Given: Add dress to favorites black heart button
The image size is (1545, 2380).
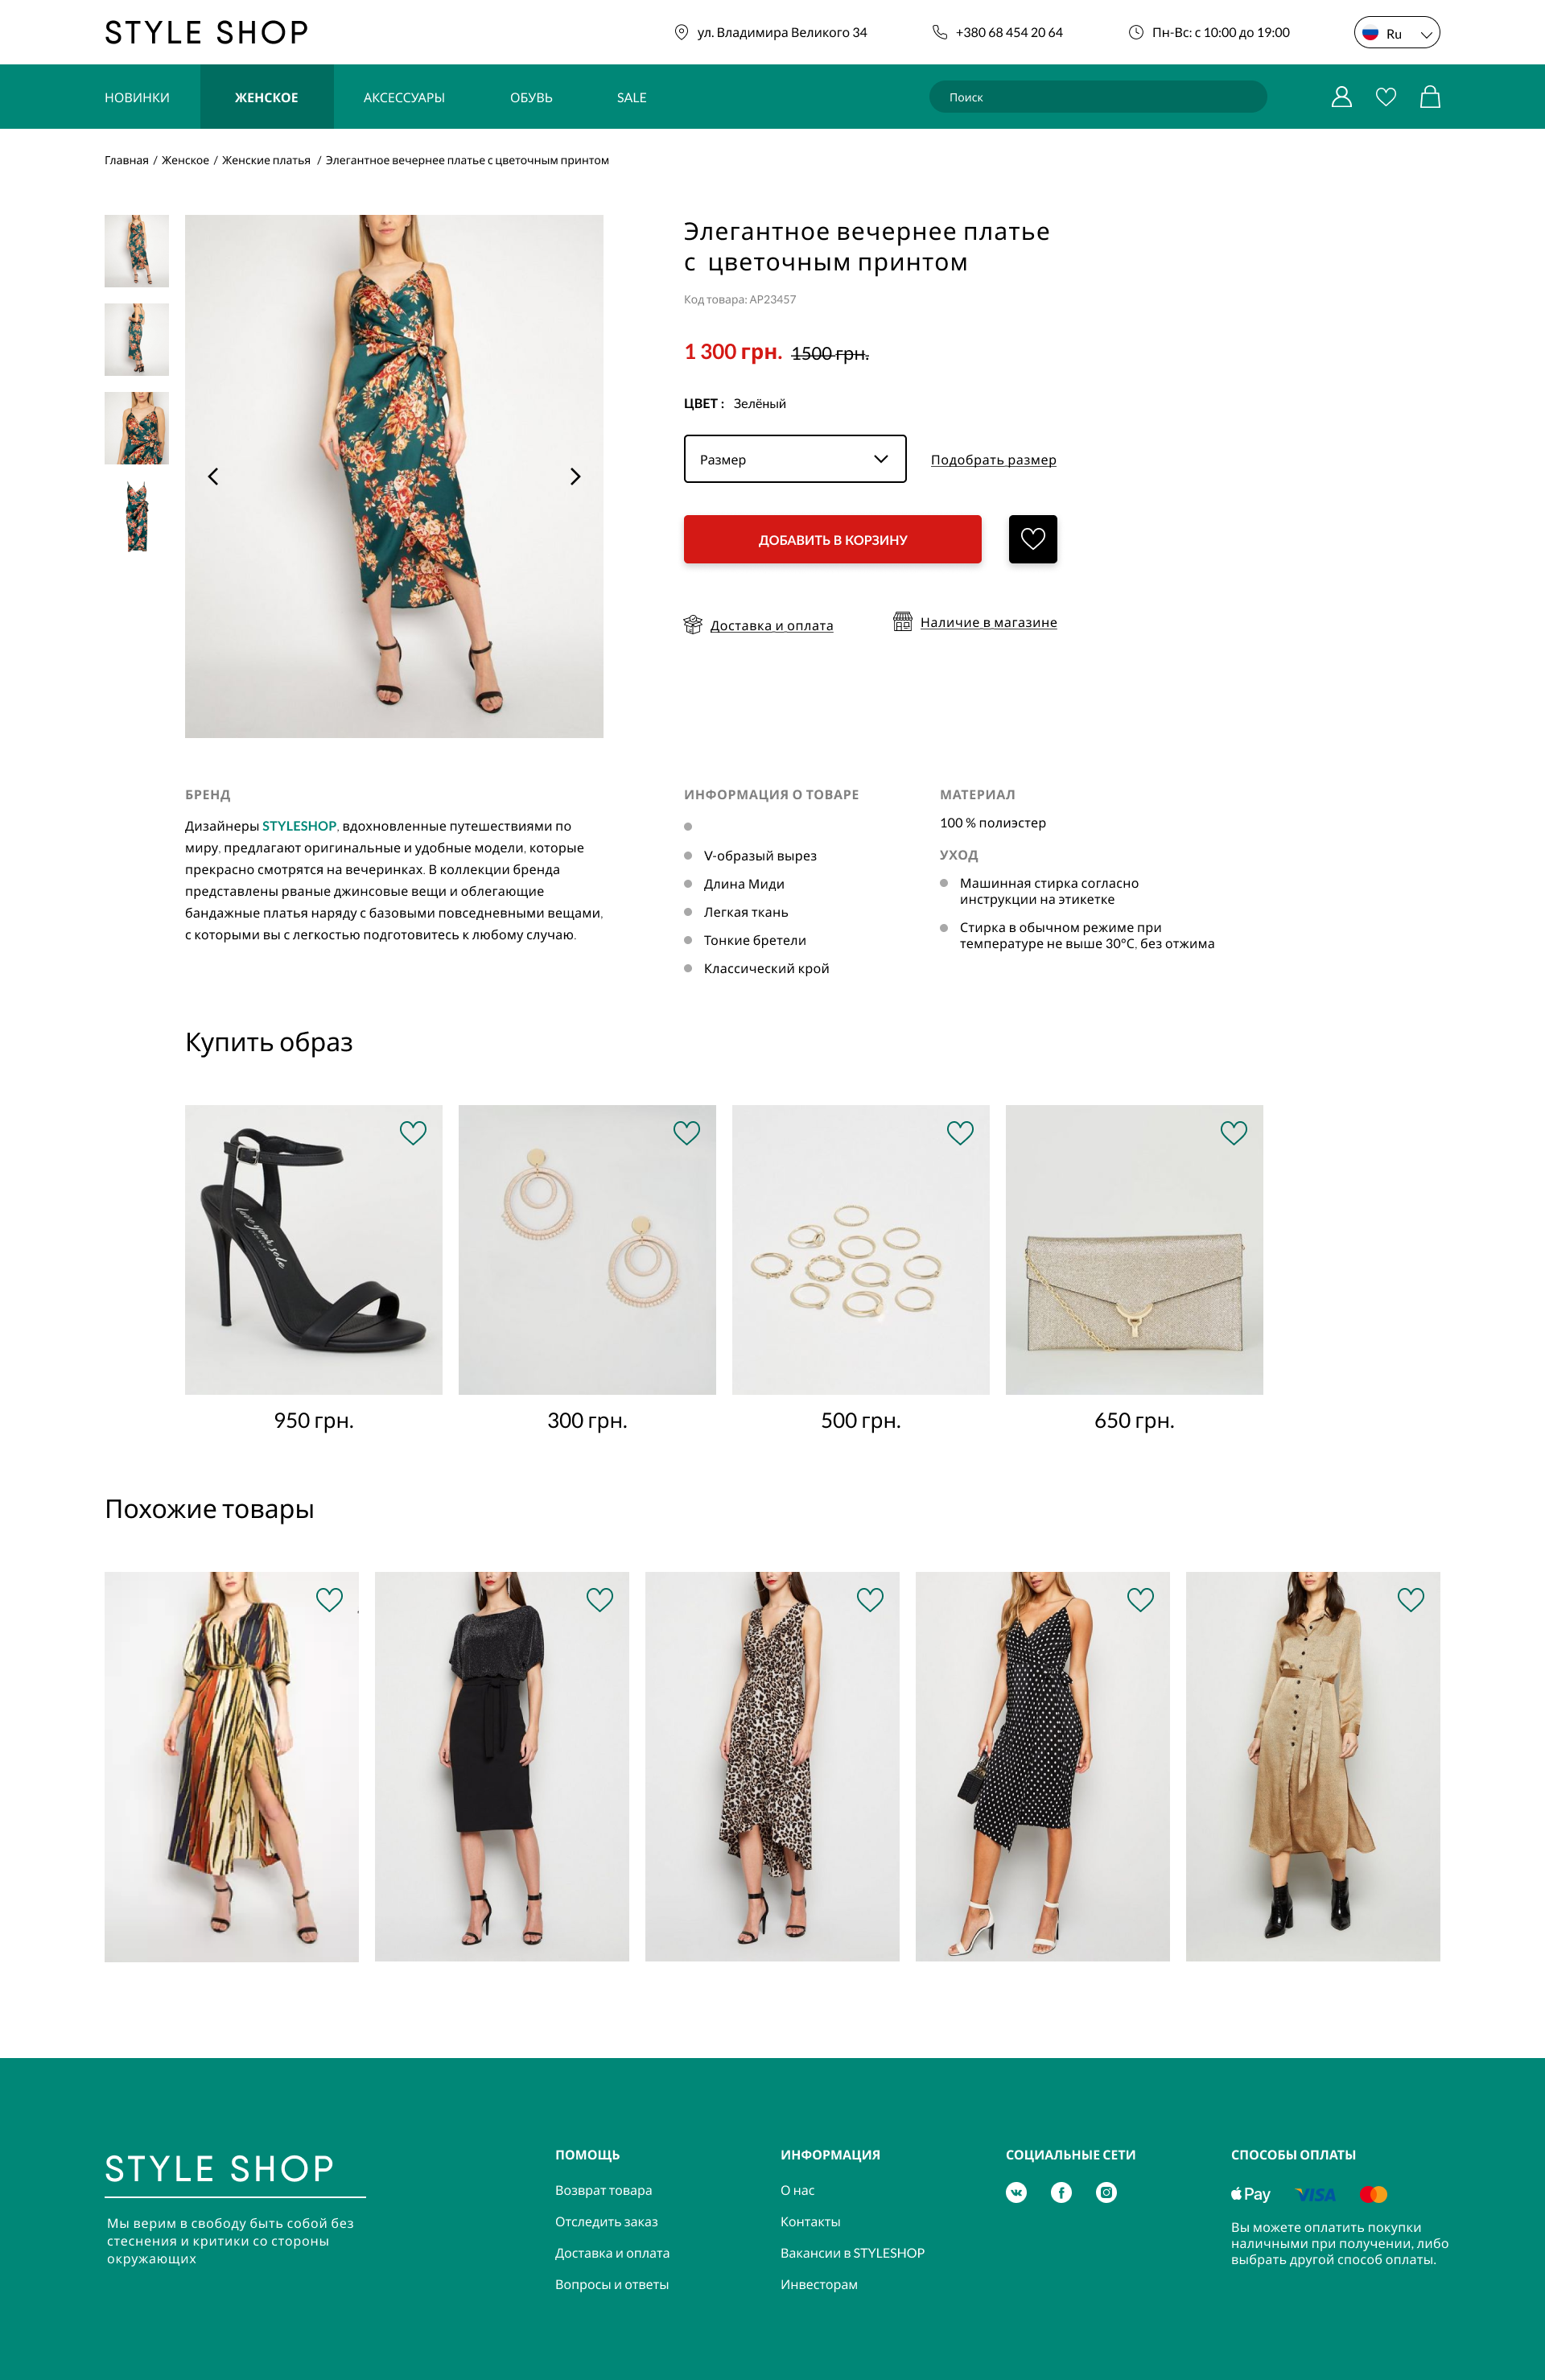Looking at the screenshot, I should (x=1033, y=539).
